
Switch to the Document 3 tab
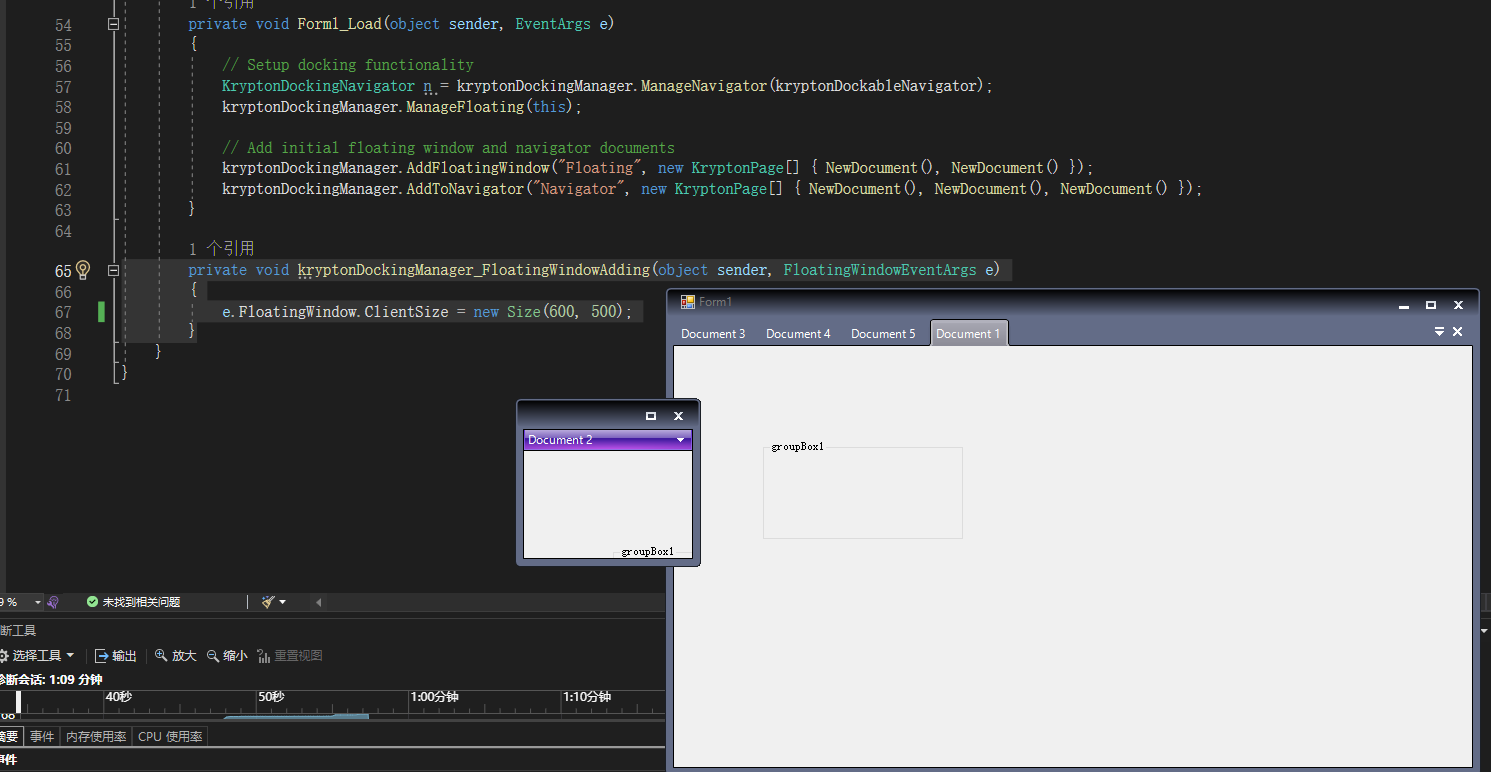pos(713,333)
